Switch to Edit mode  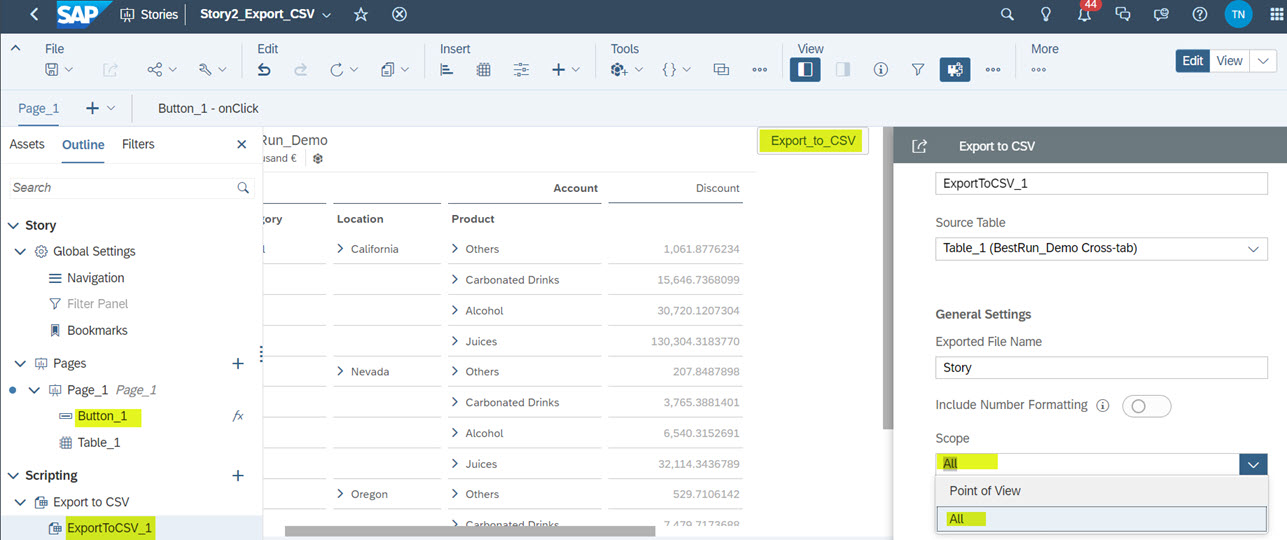click(x=1193, y=61)
